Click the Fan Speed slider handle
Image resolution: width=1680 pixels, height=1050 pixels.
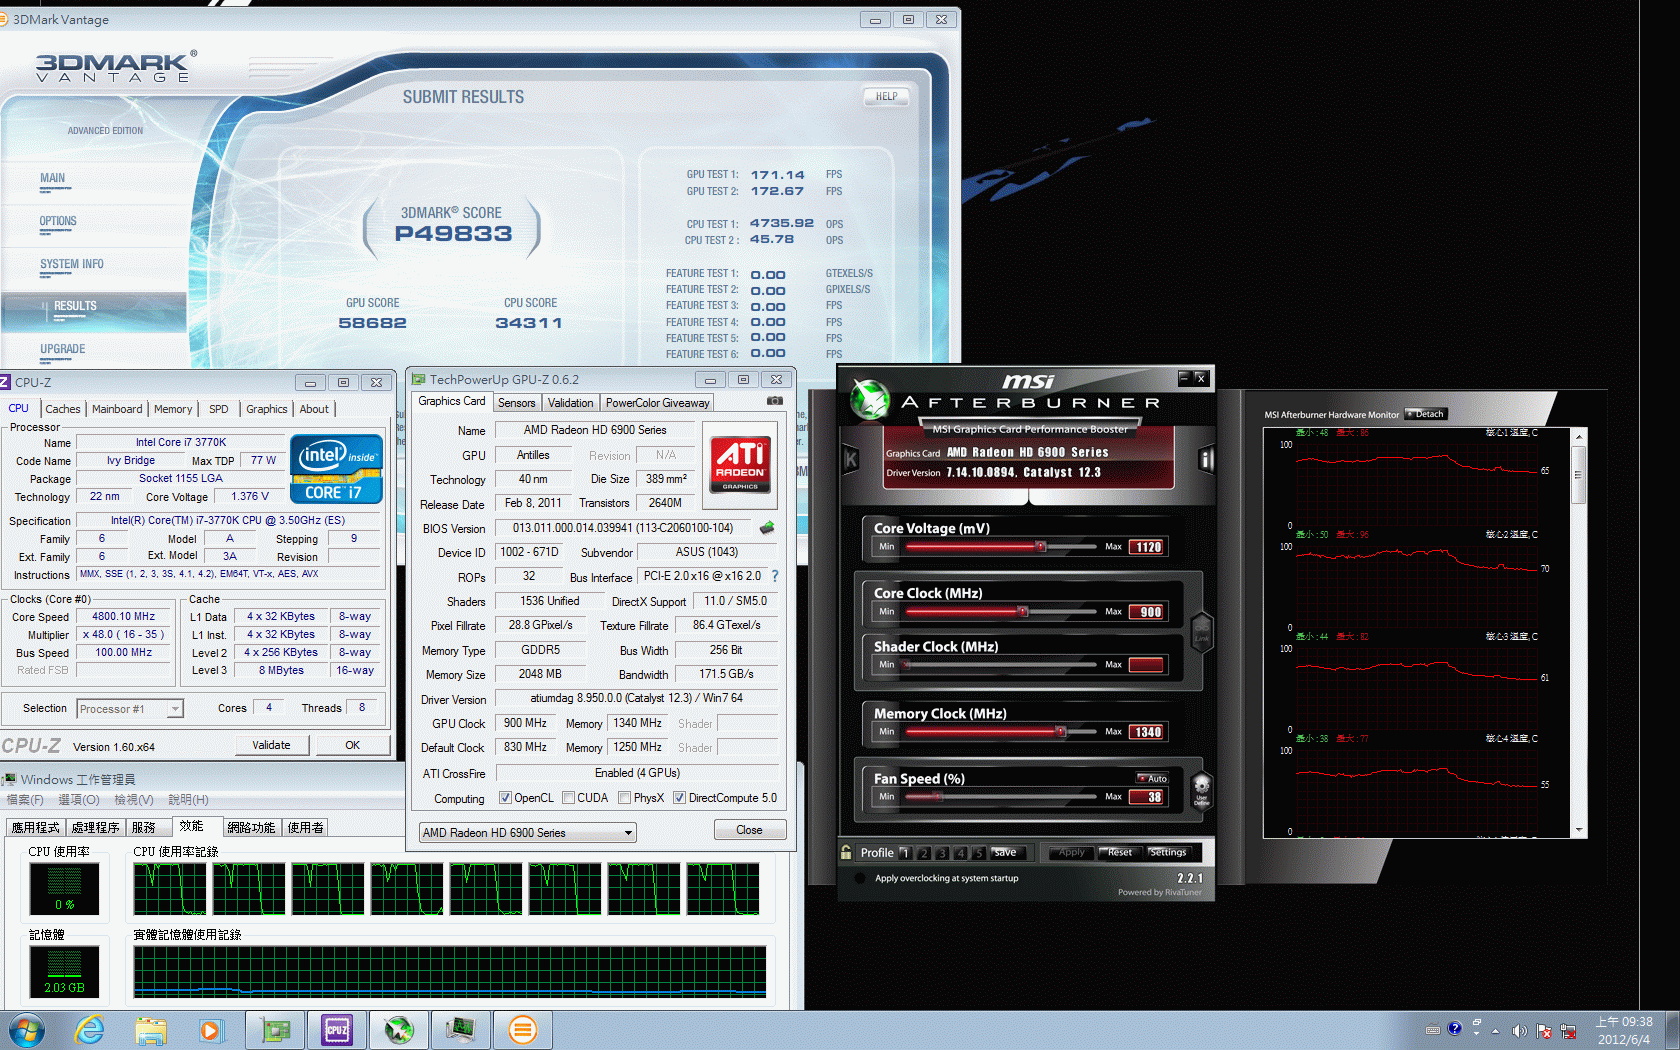938,797
